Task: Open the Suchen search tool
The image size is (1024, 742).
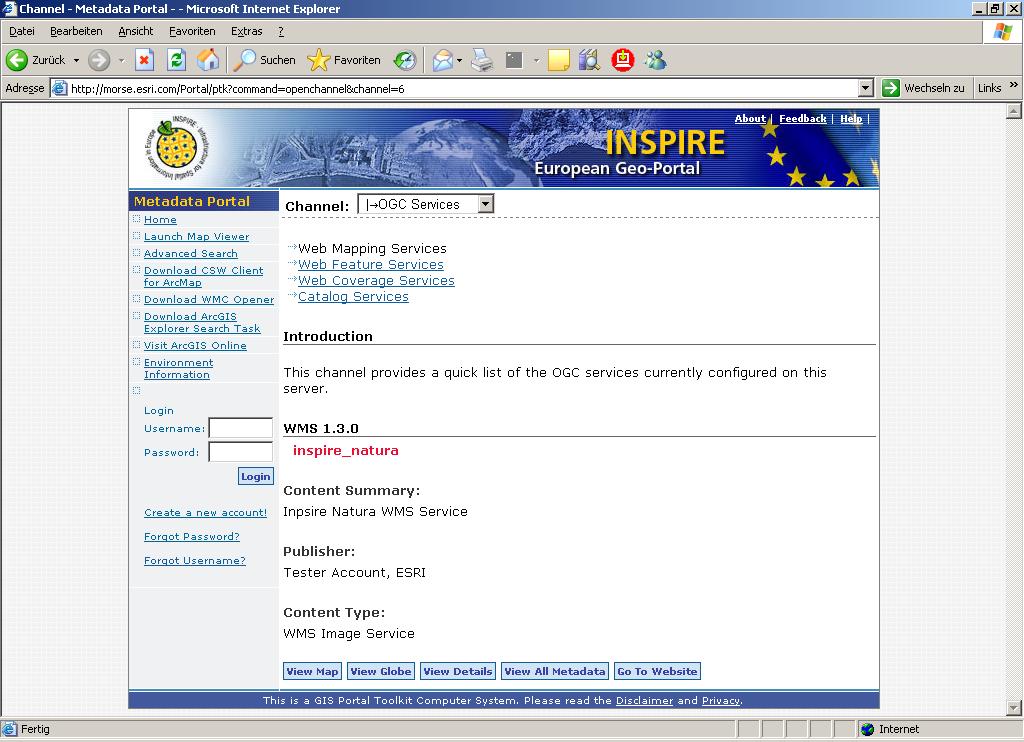Action: [265, 60]
